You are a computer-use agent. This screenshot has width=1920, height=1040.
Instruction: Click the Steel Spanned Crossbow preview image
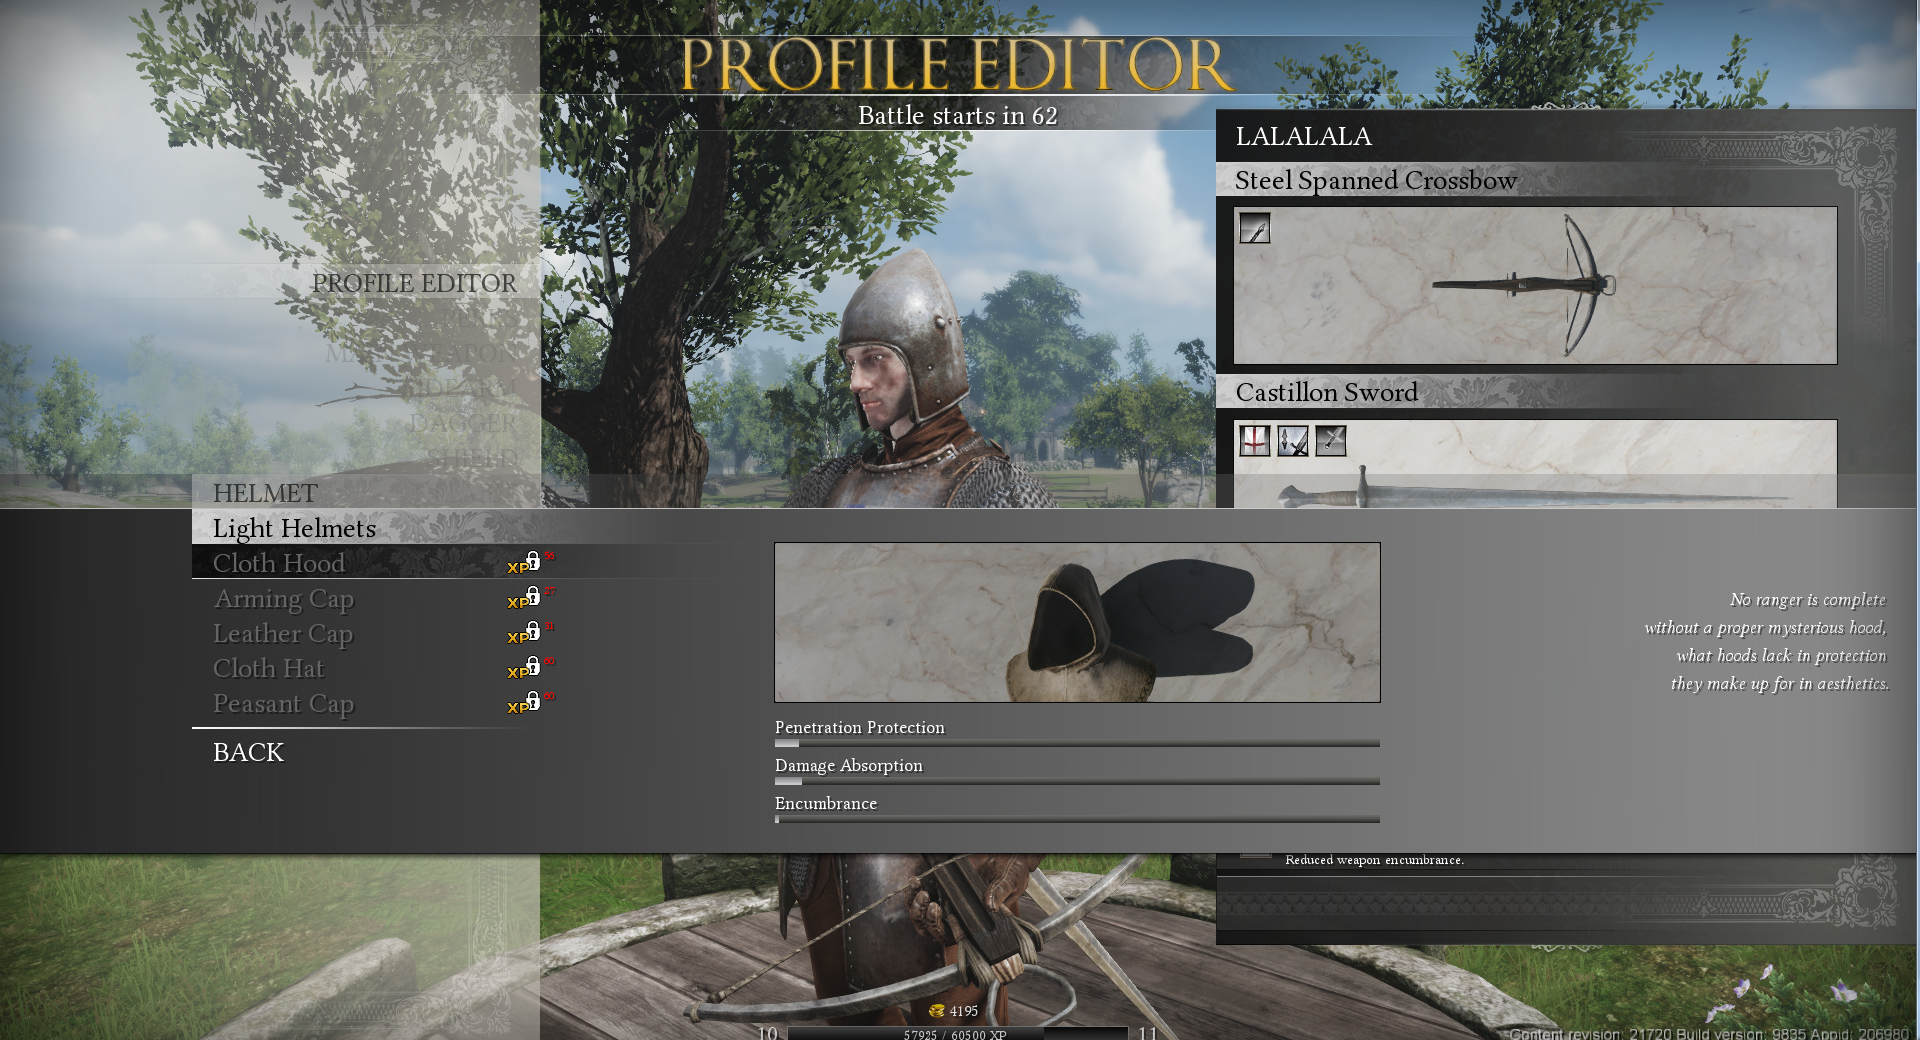pyautogui.click(x=1535, y=285)
